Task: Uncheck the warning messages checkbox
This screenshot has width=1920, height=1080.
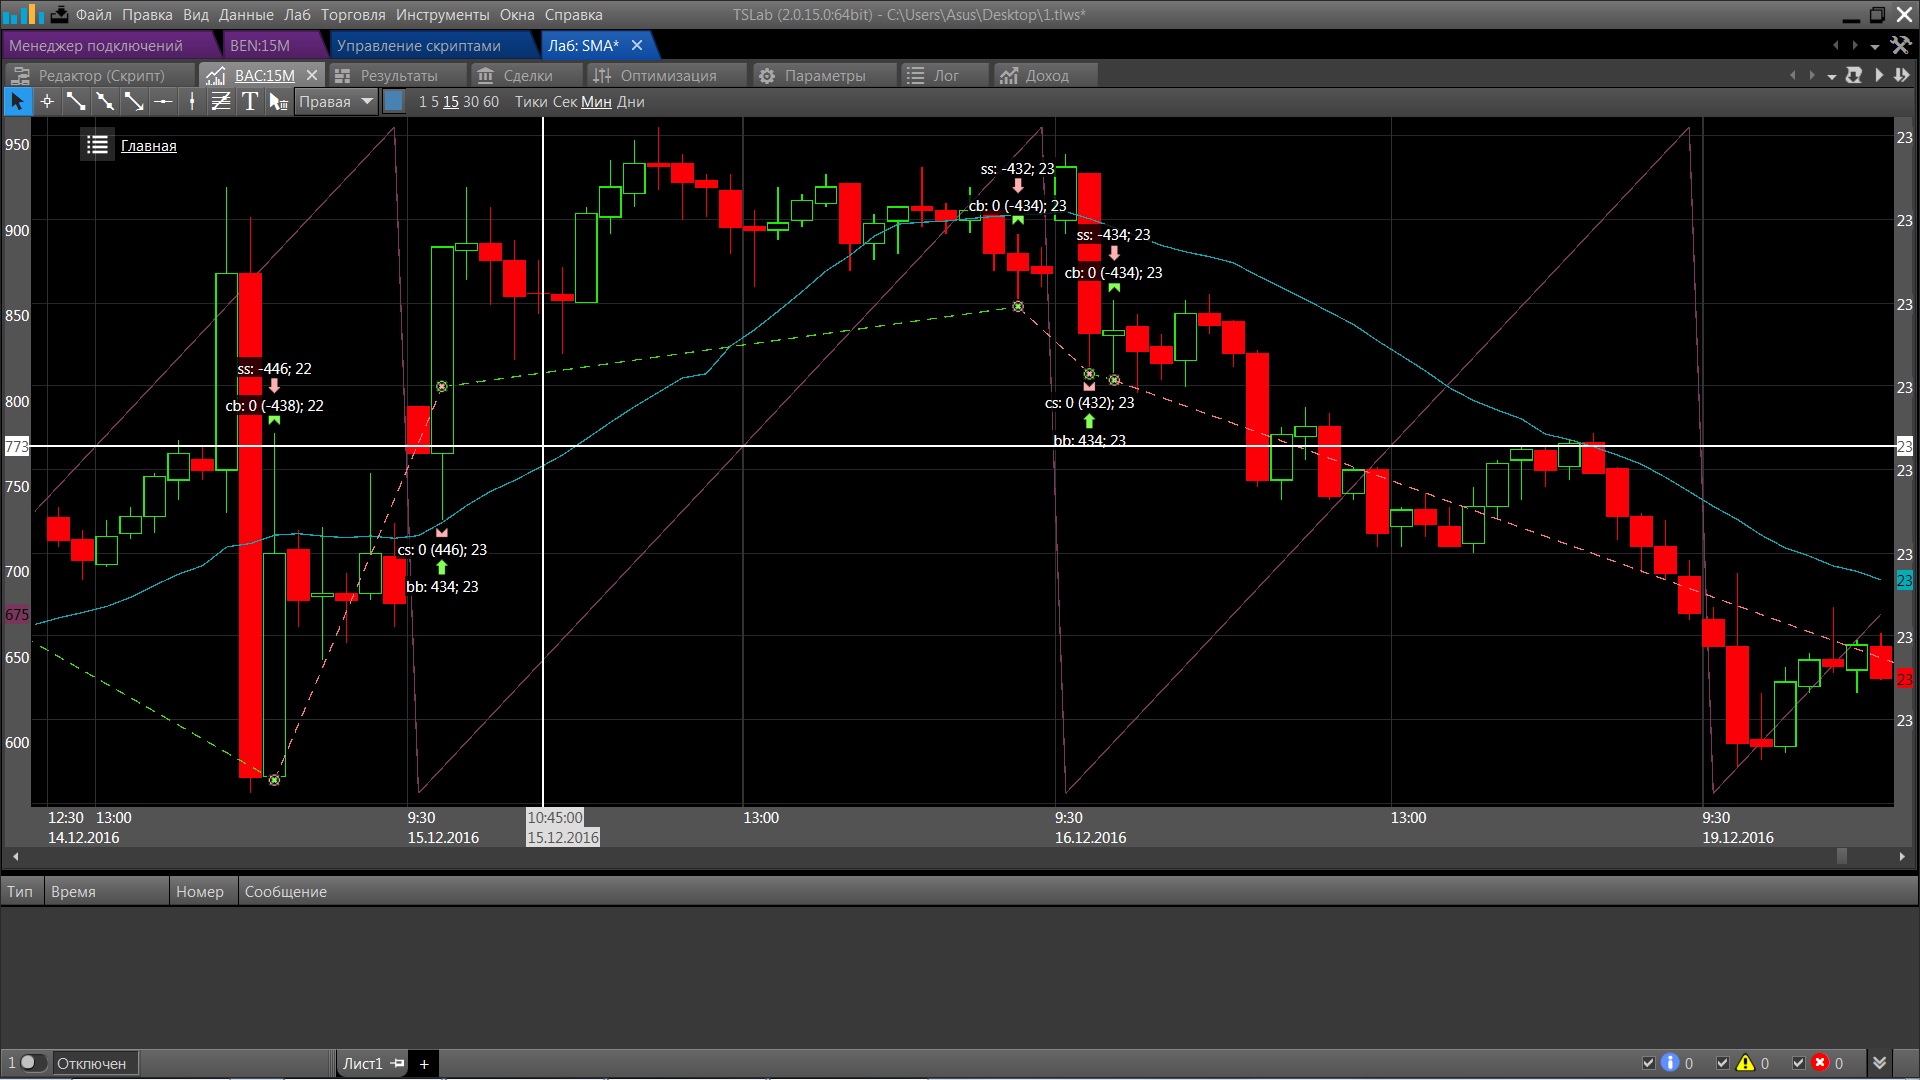Action: pos(1723,1063)
